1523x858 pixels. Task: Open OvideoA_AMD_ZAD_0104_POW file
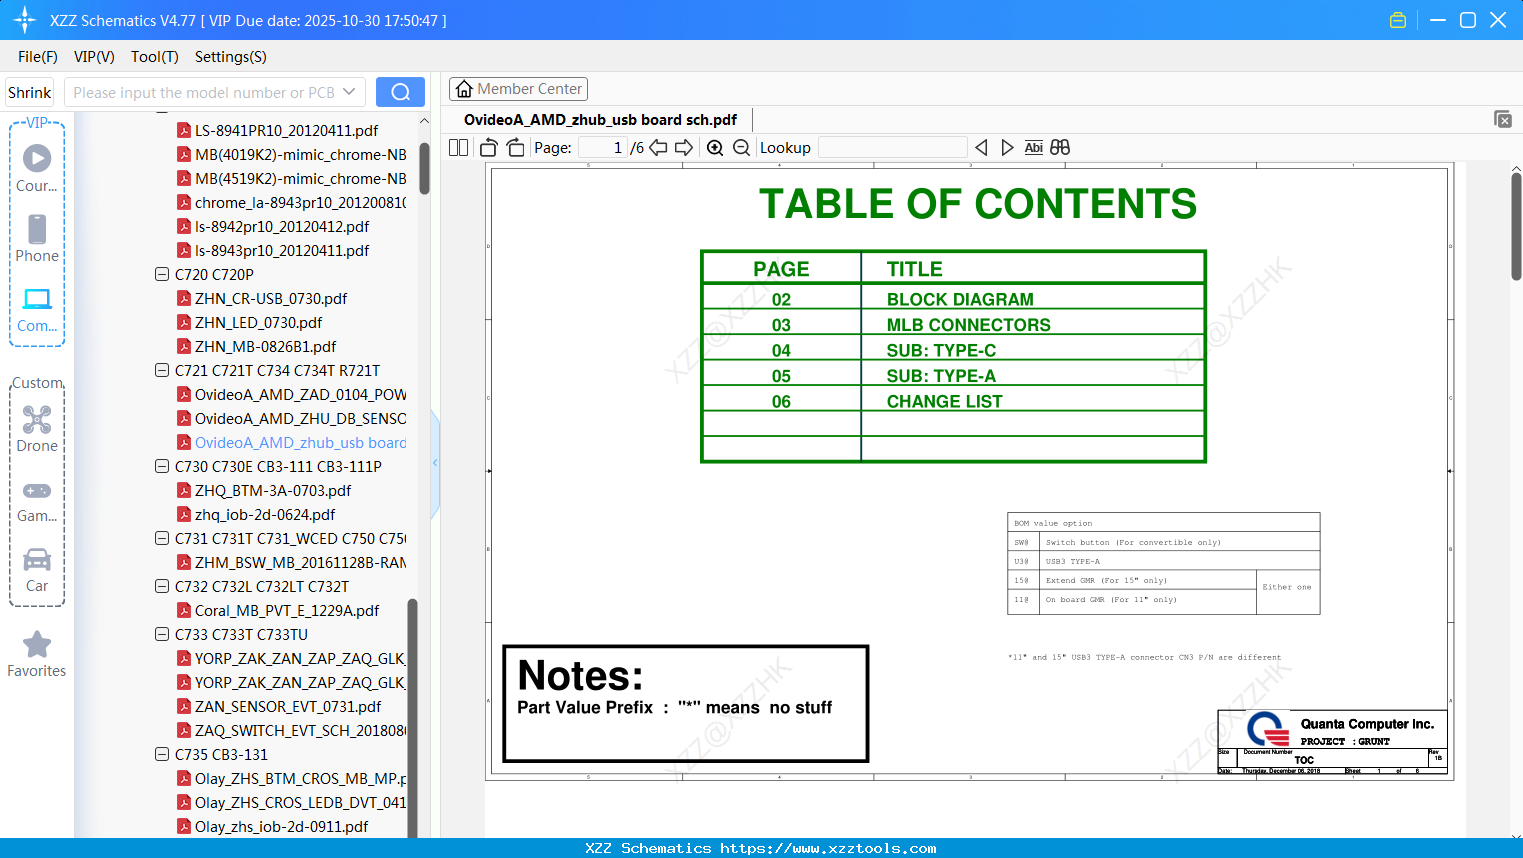tap(300, 394)
